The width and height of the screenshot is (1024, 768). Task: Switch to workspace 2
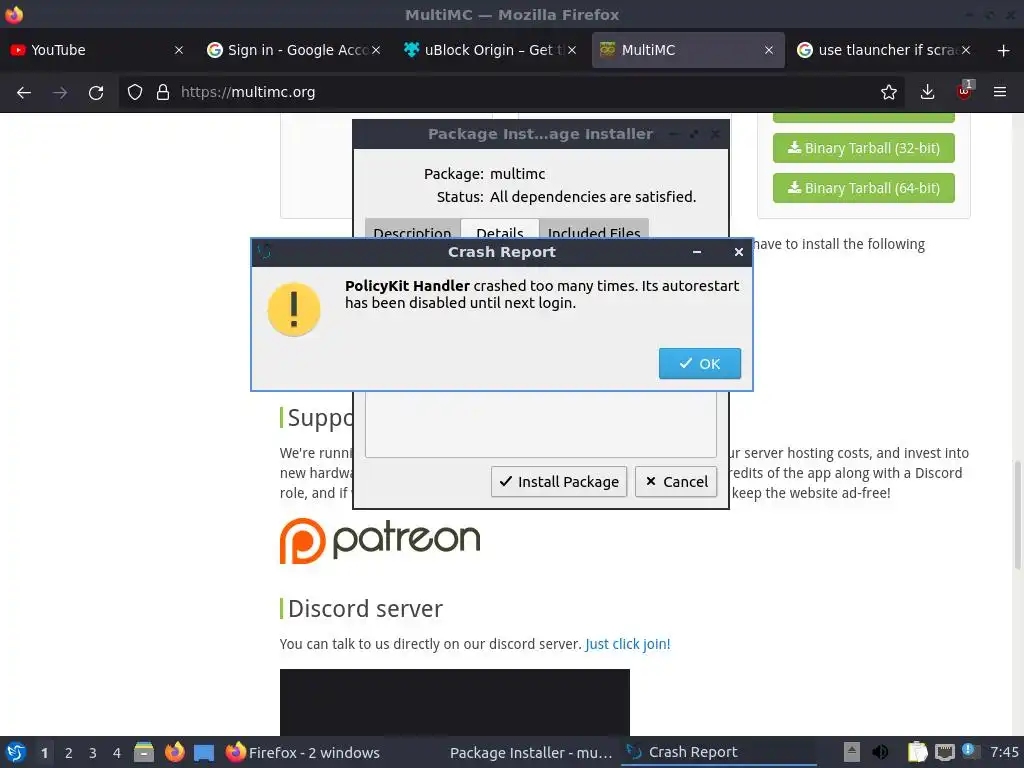point(69,753)
